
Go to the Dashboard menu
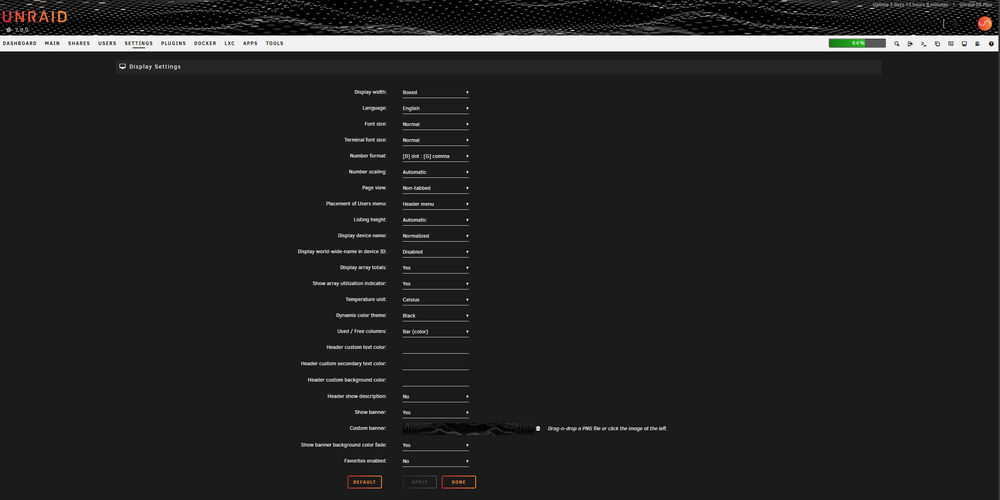(x=20, y=43)
